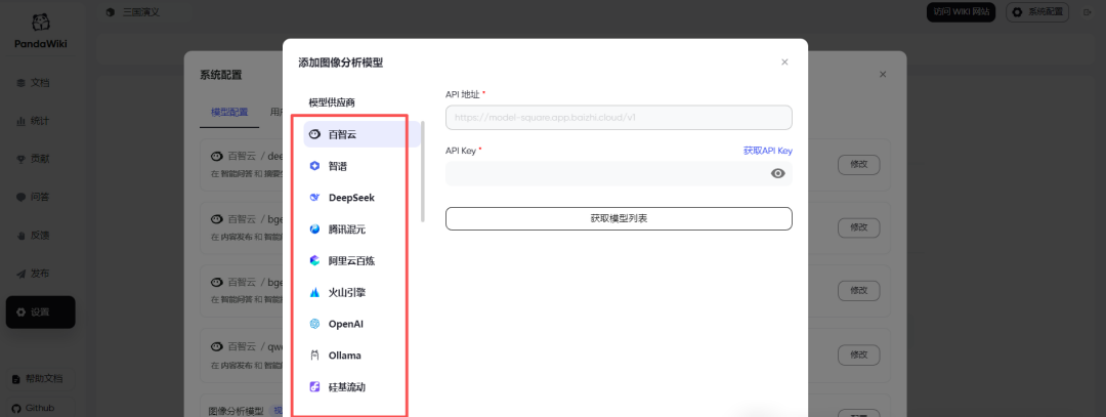Click the 腾讯混元 logo icon
This screenshot has height=417, width=1106.
point(315,229)
